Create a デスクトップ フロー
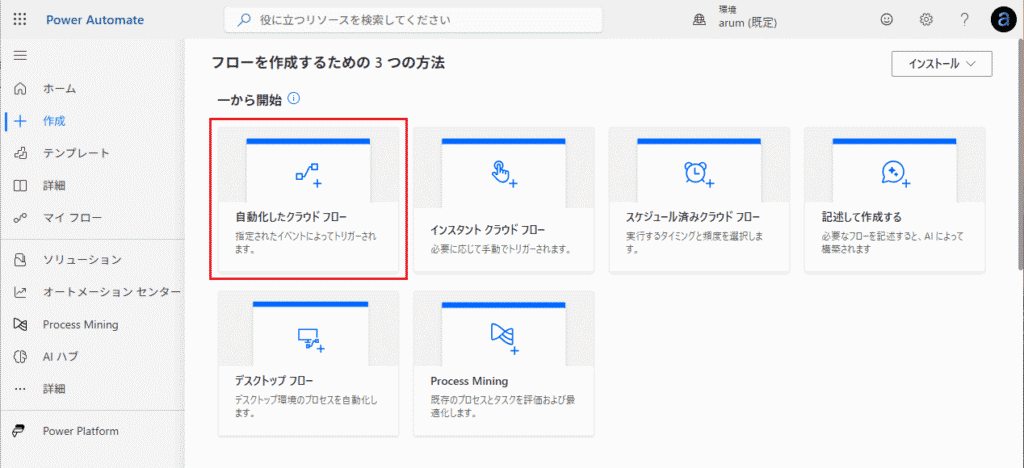 [308, 364]
